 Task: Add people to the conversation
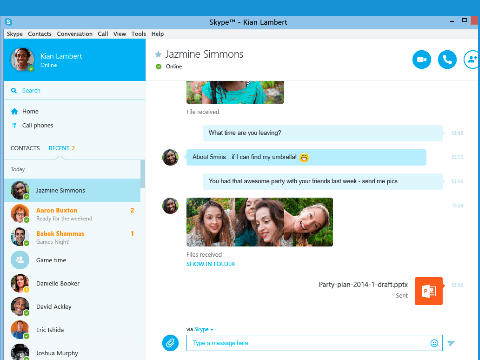[472, 60]
